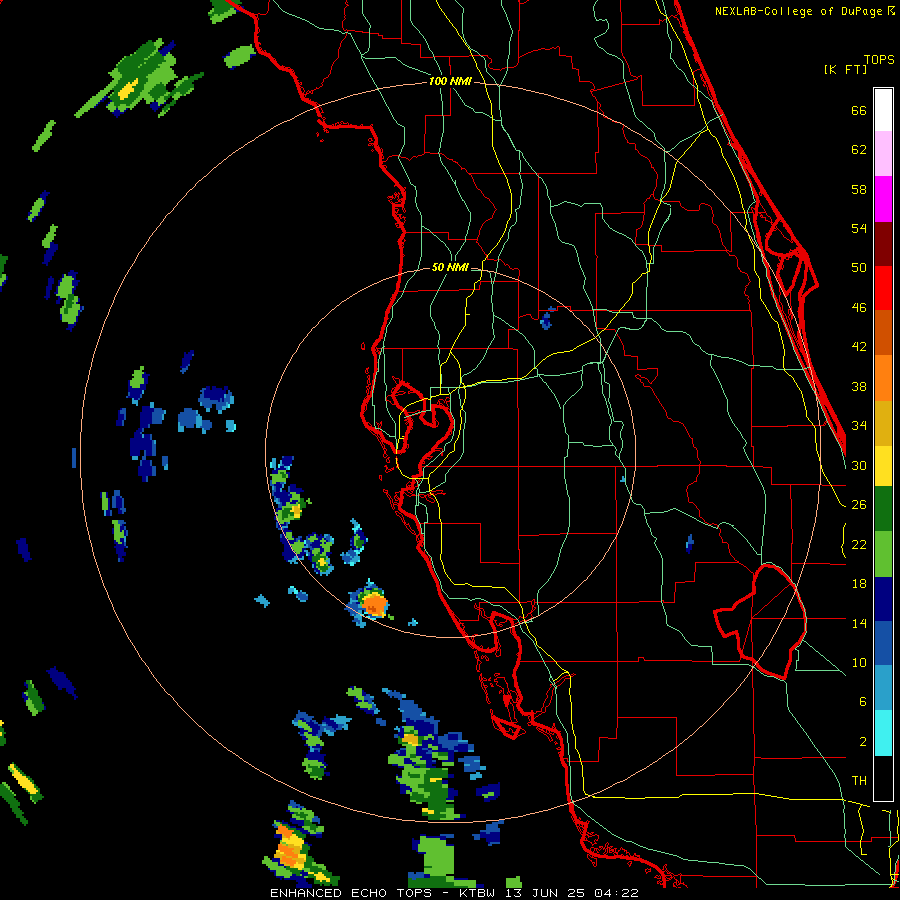This screenshot has height=900, width=900.
Task: Click the "100 NMI" range ring label
Action: click(x=450, y=81)
